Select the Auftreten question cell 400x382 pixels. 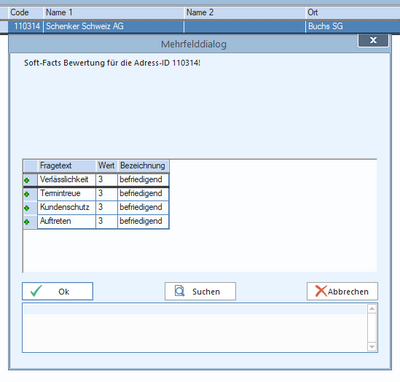coord(67,221)
